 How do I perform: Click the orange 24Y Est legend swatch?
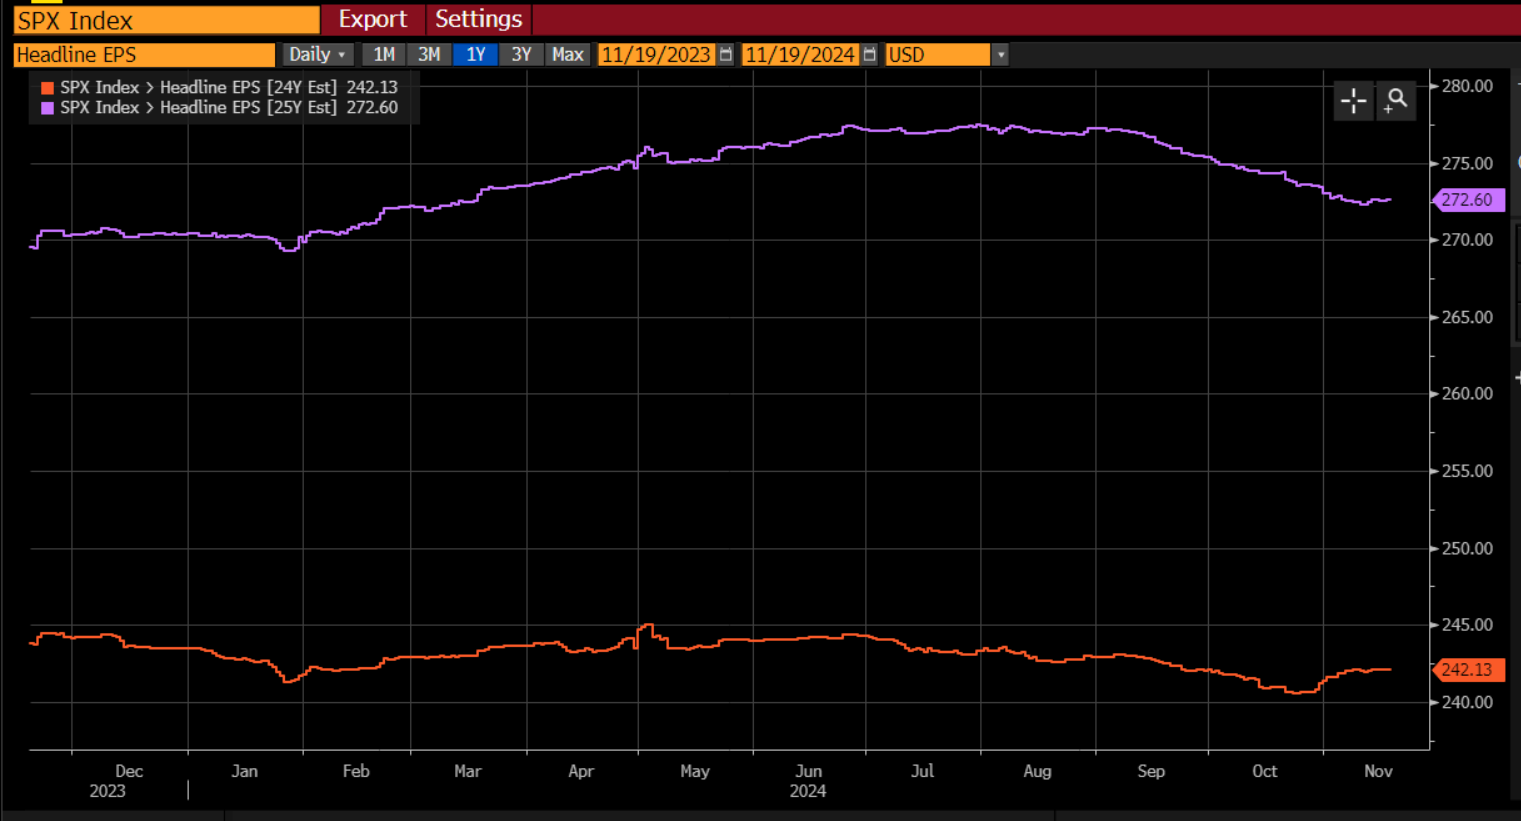click(x=47, y=88)
